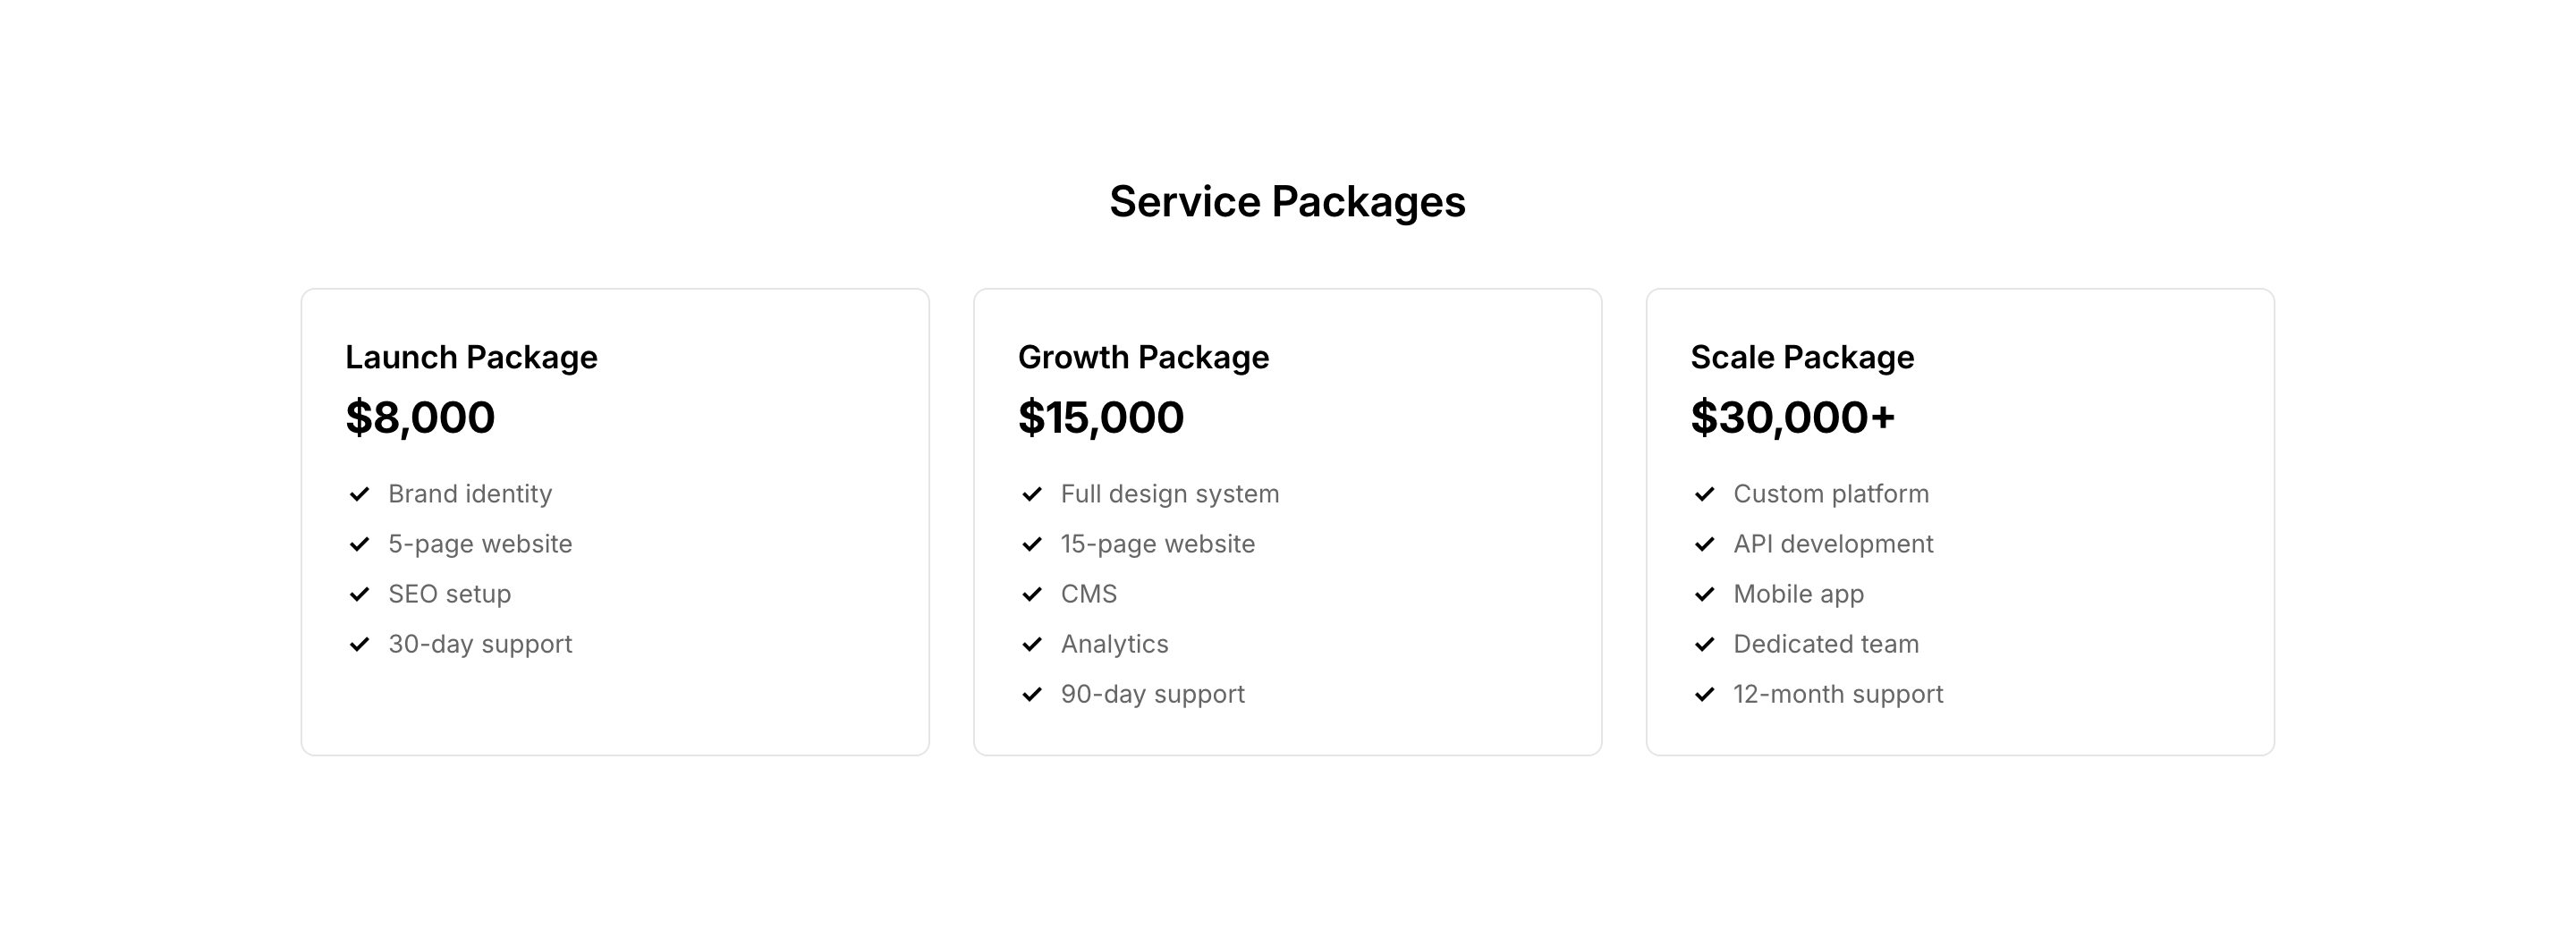Click the 15-page website feature text

[x=1157, y=544]
